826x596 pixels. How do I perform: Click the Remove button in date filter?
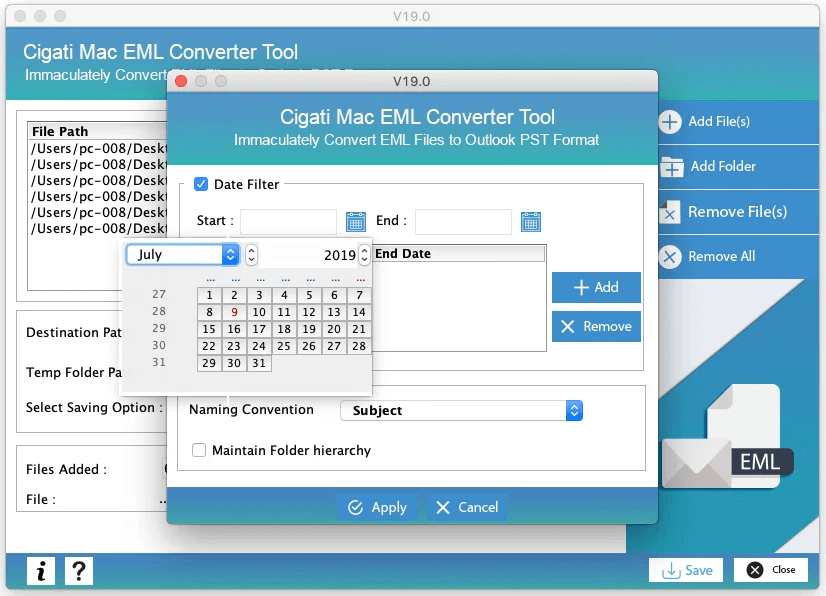click(596, 327)
